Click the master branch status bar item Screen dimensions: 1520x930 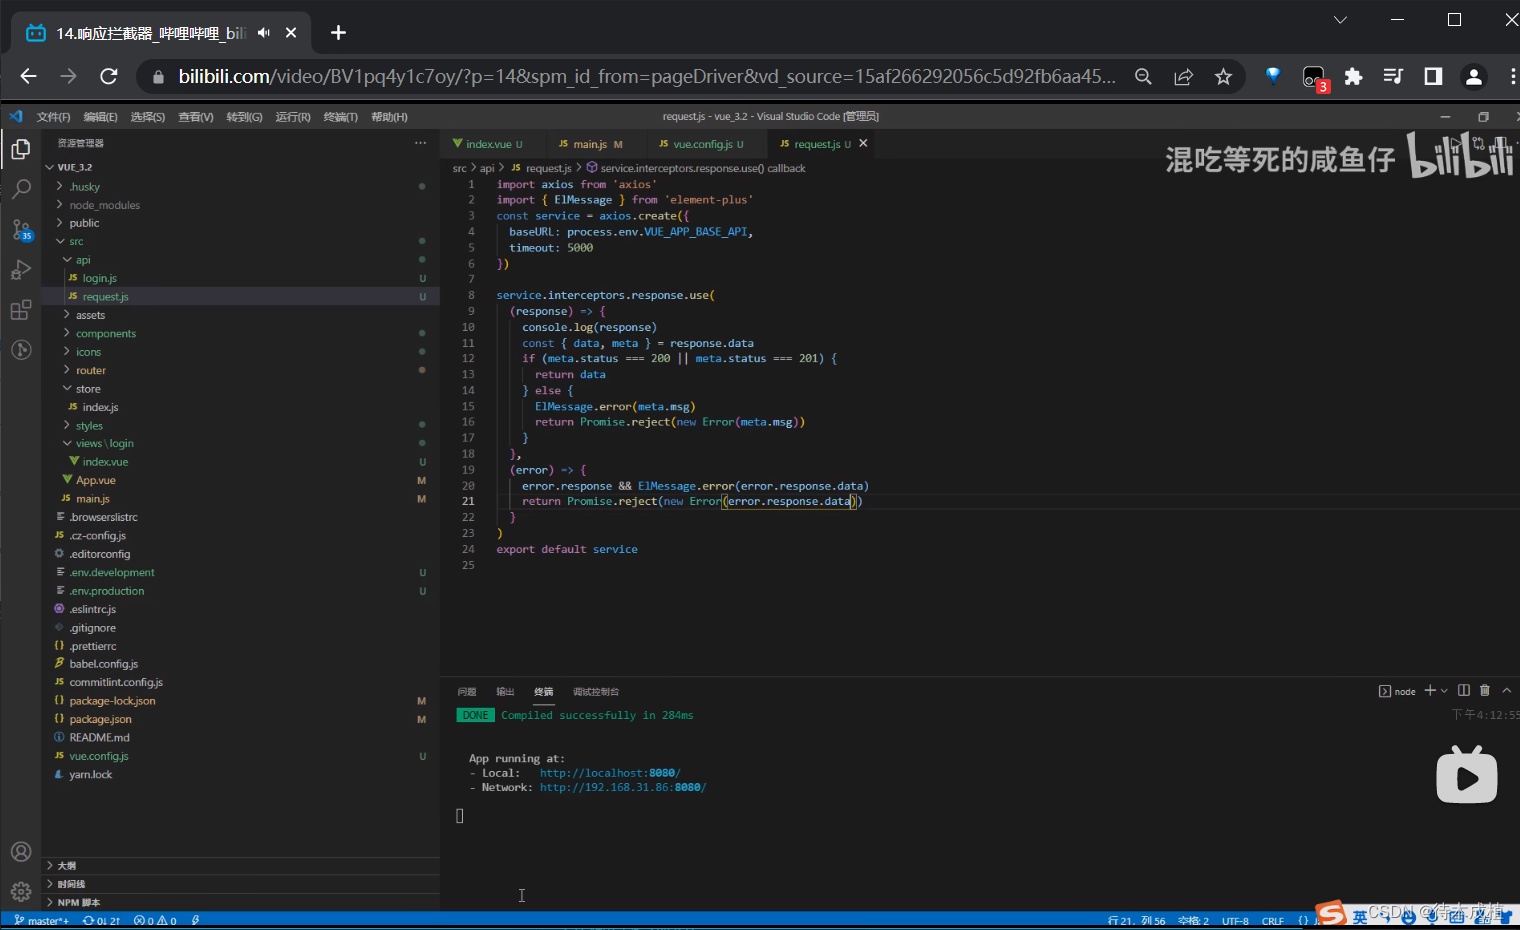(x=41, y=921)
